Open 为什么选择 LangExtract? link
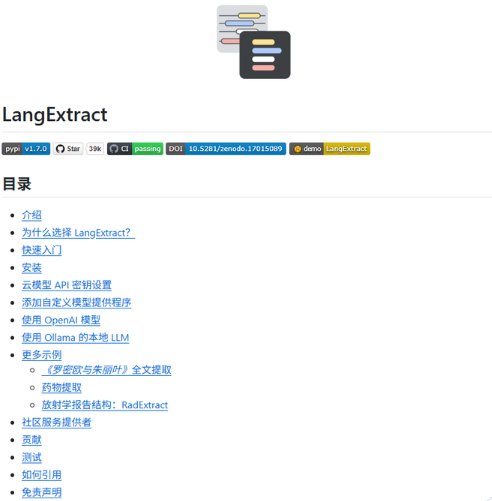The width and height of the screenshot is (492, 501). point(78,233)
